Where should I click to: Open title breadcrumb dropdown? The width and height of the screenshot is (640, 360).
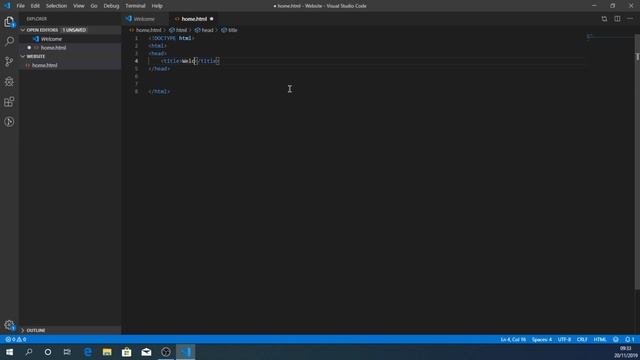click(x=229, y=30)
